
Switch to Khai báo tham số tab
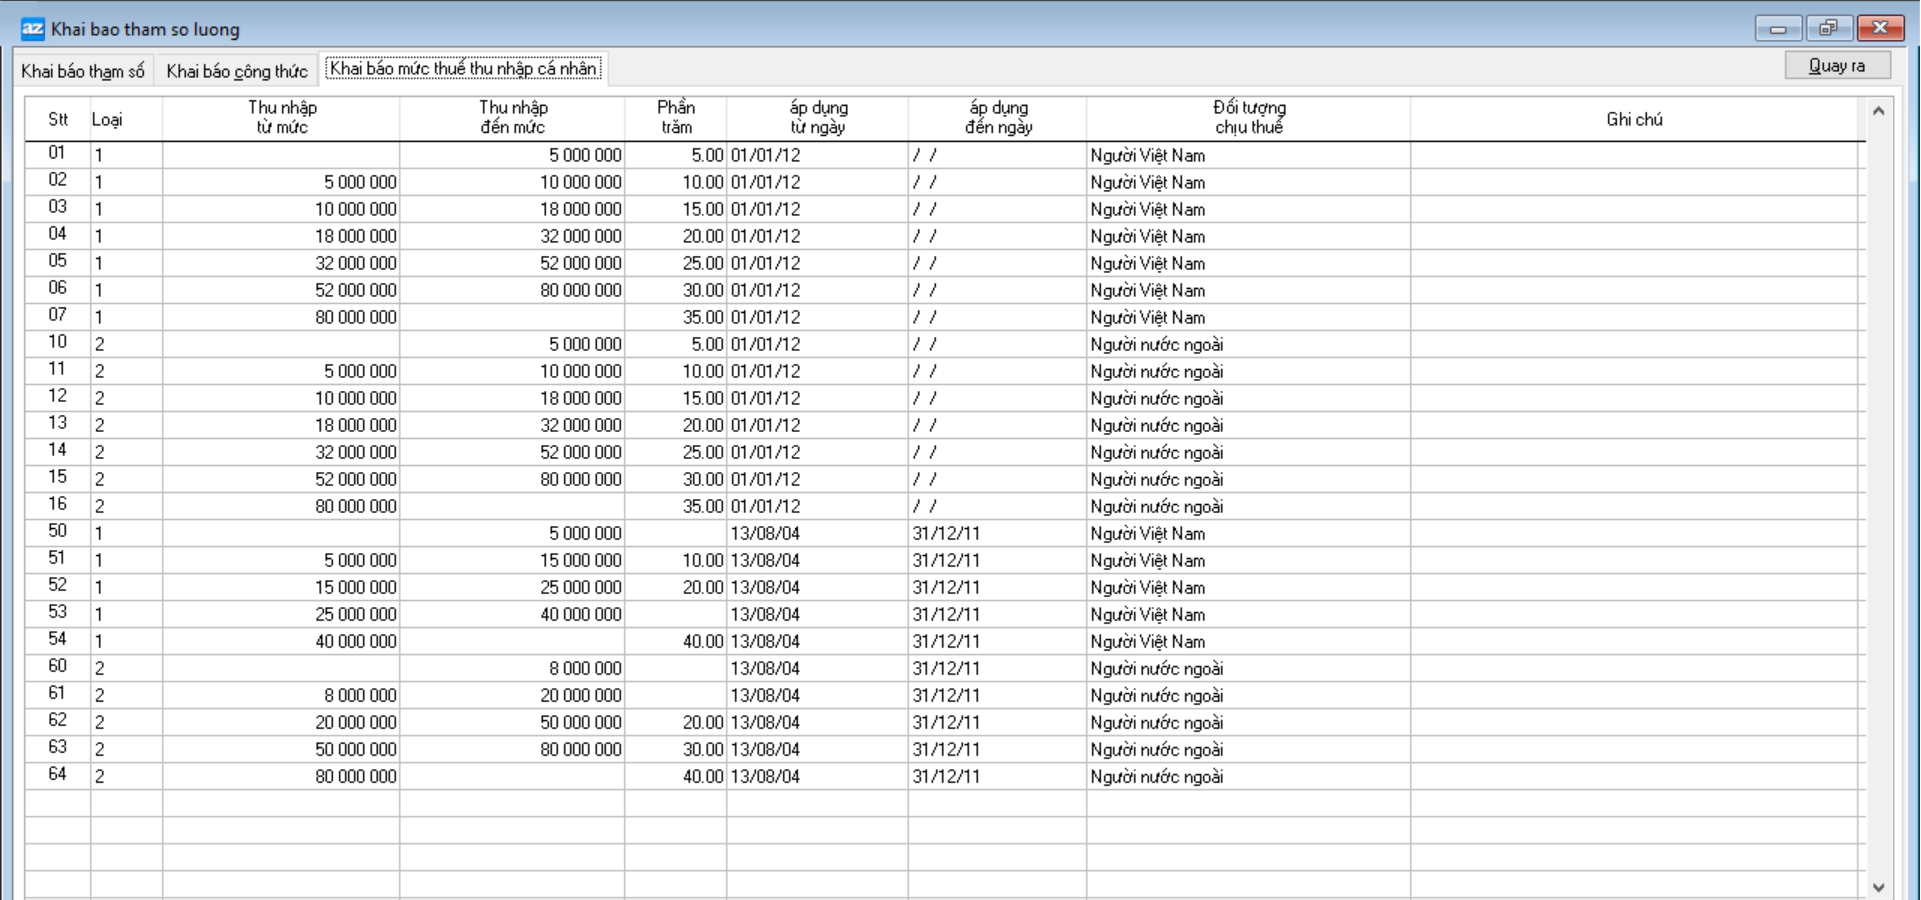(83, 71)
